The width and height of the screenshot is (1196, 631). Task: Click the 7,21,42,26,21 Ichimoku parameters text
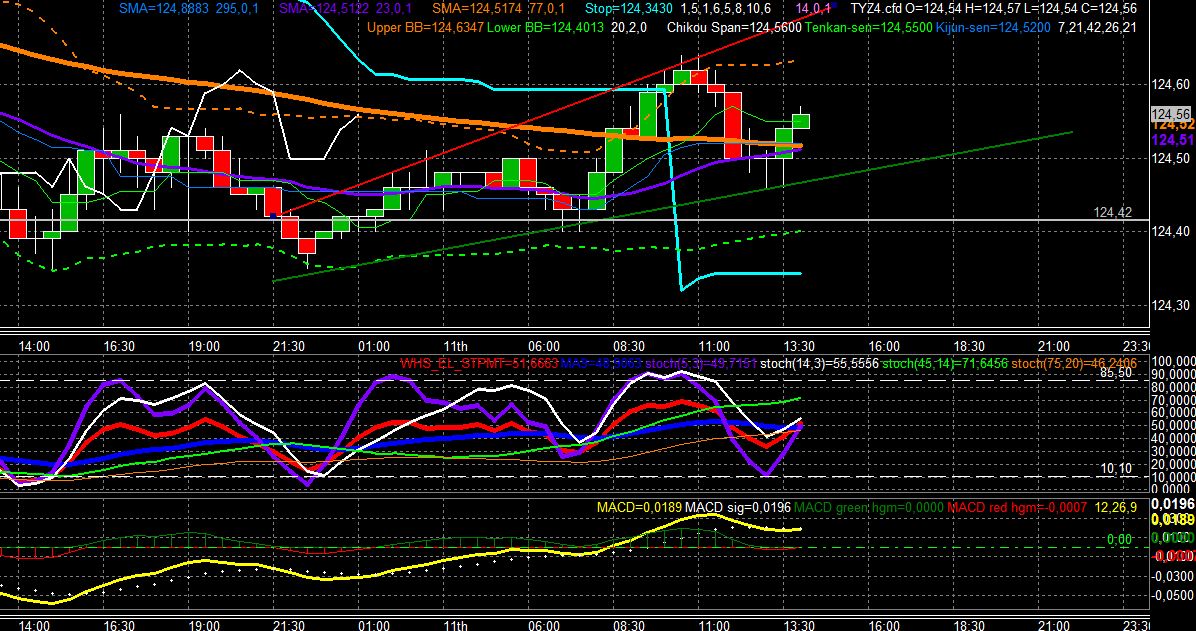(1097, 27)
